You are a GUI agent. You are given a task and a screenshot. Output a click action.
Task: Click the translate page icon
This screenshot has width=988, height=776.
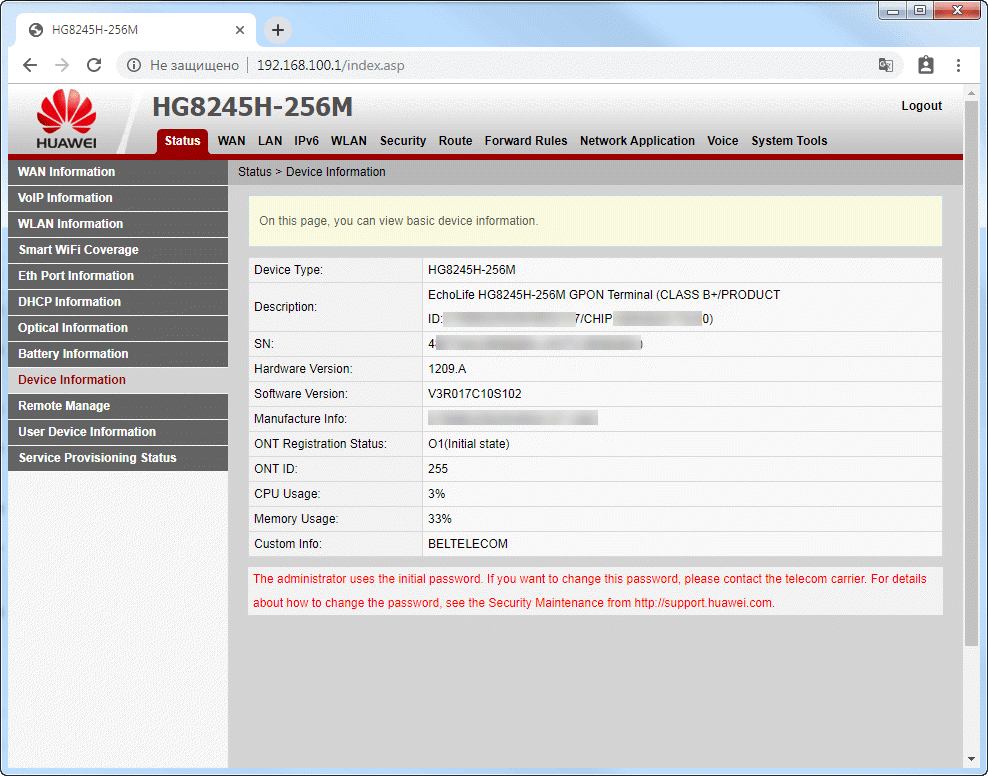point(885,65)
